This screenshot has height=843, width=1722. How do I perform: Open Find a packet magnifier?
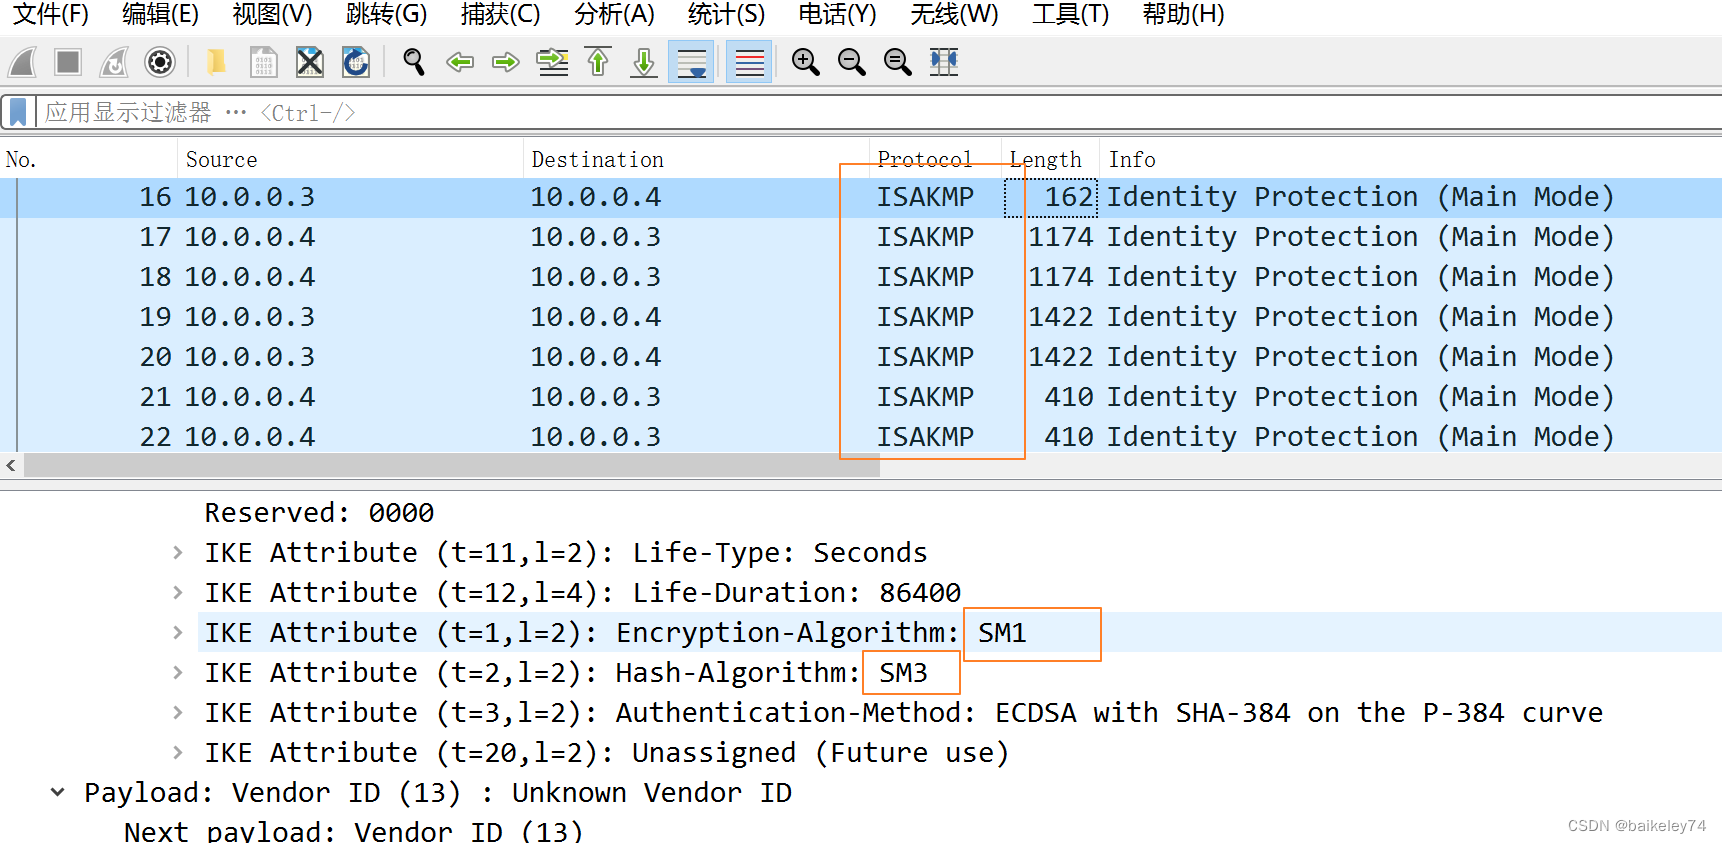(x=413, y=62)
